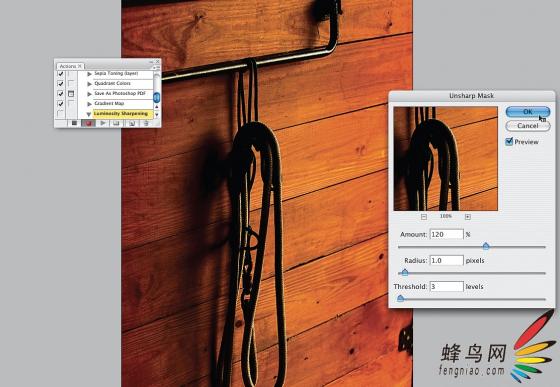Image resolution: width=560 pixels, height=387 pixels.
Task: Select the Save As Photoshop PDF action
Action: click(120, 93)
